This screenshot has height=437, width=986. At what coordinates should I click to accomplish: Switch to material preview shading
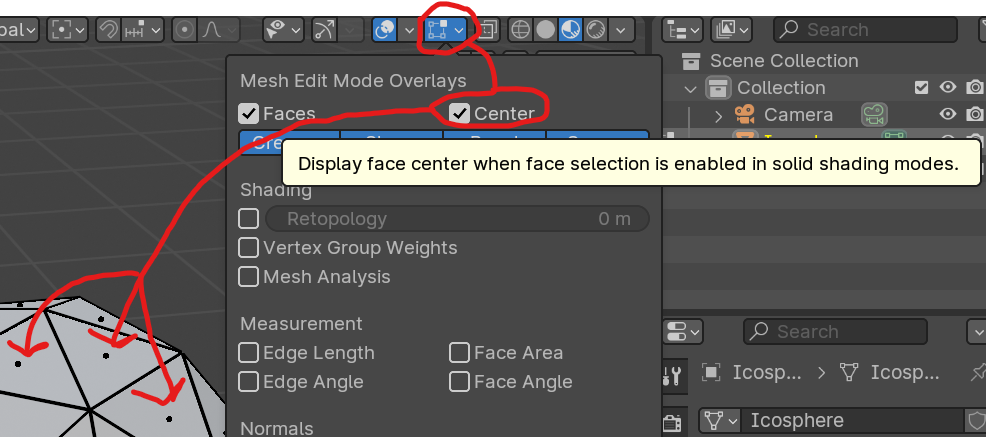pyautogui.click(x=571, y=30)
